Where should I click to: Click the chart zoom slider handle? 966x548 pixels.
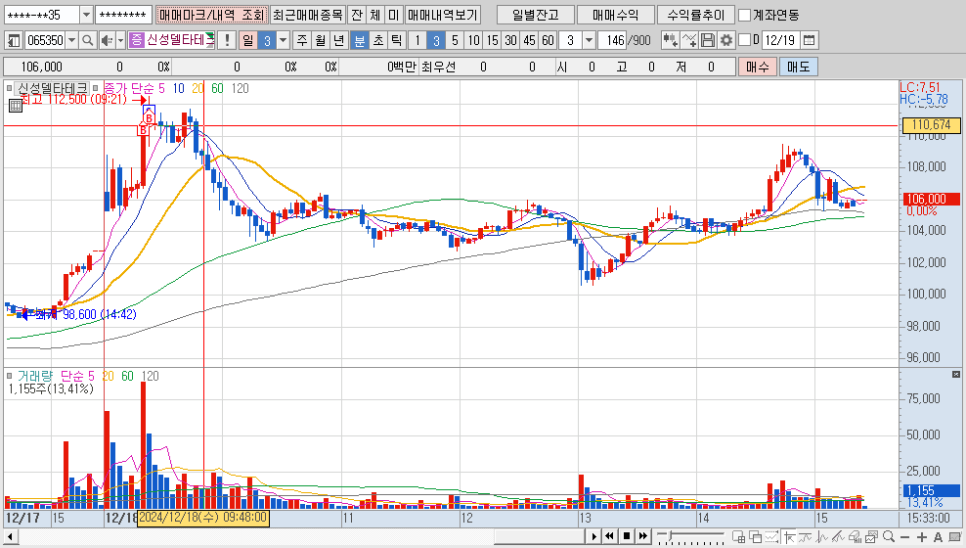point(670,535)
